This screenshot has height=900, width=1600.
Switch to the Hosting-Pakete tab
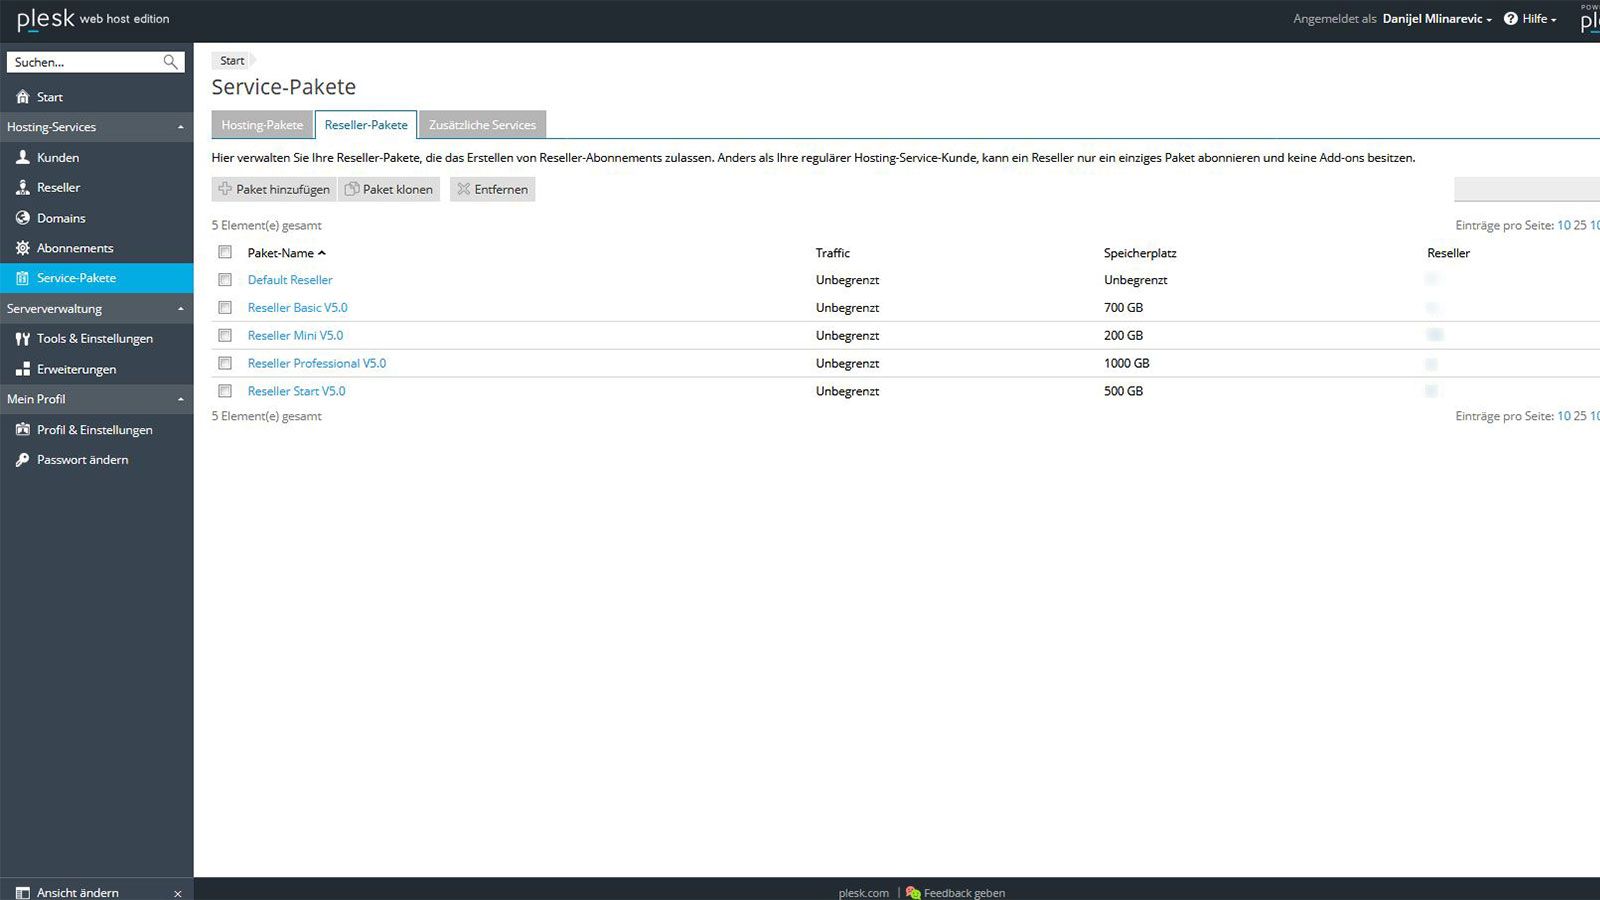pos(261,124)
